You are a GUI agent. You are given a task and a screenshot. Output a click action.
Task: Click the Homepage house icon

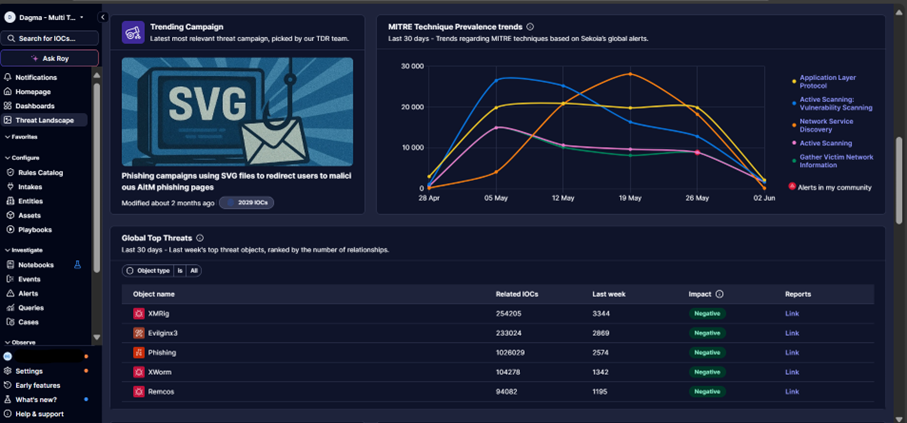8,91
